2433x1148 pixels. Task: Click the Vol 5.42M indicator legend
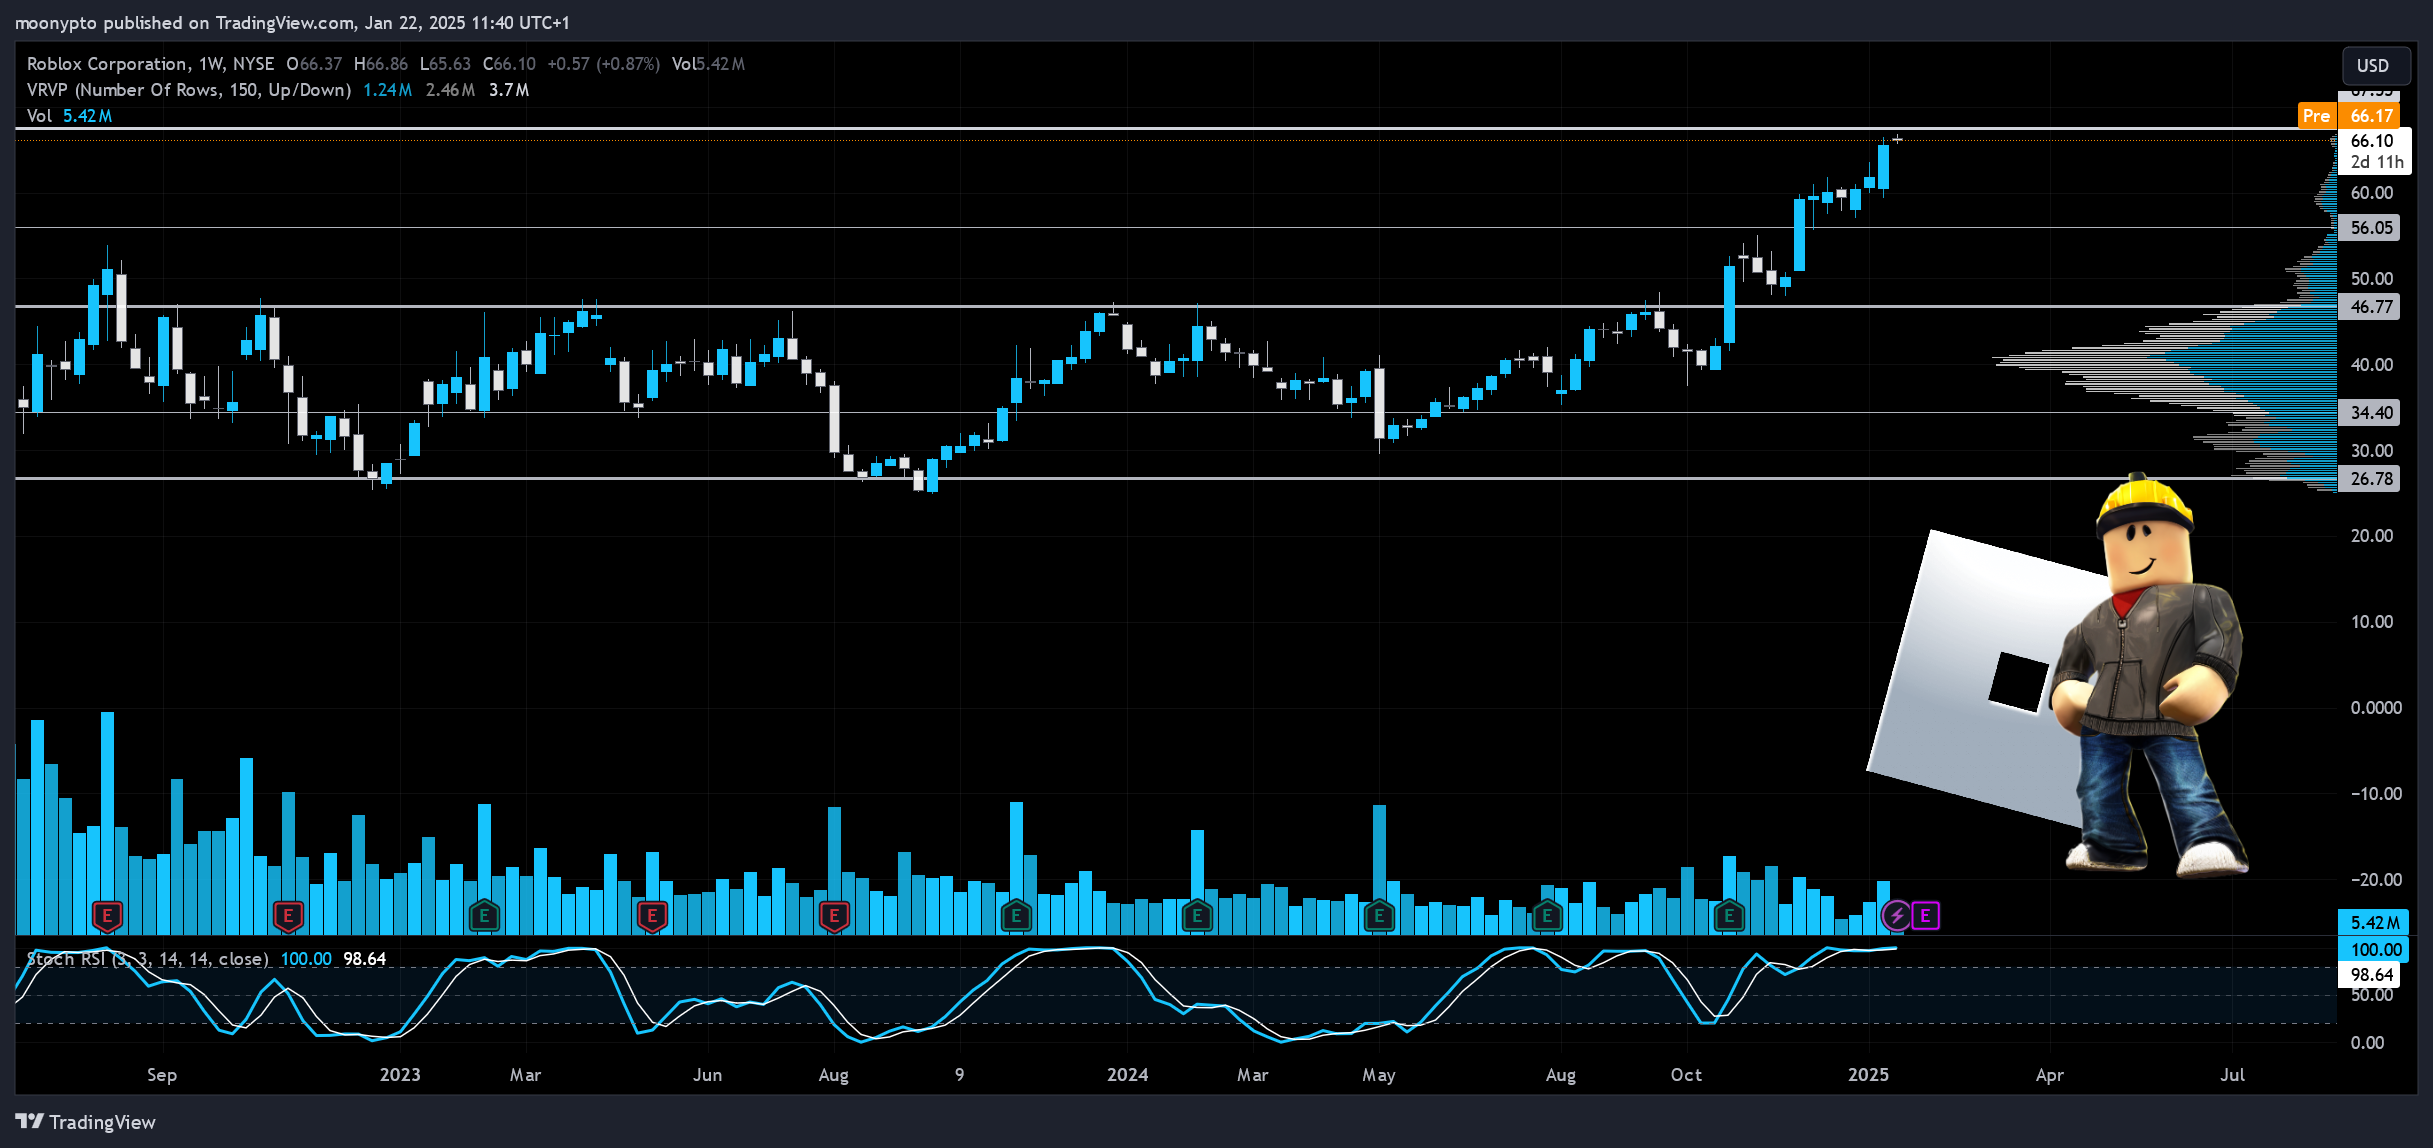tap(69, 116)
